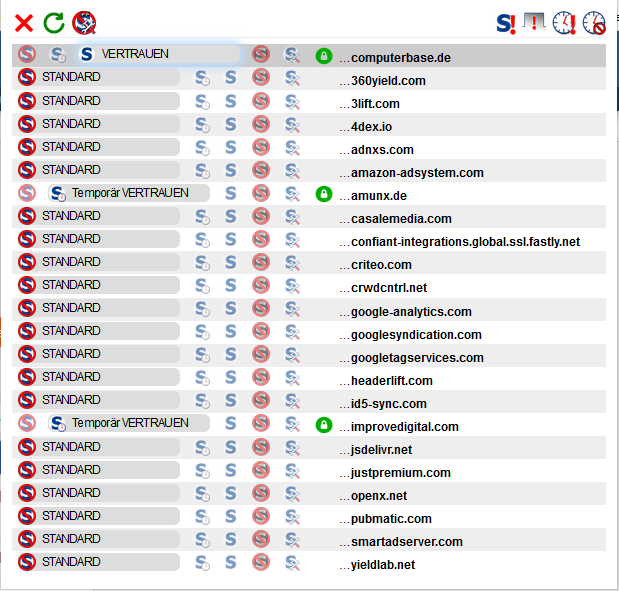Pick STANDARD preset for google-analytics.com
The width and height of the screenshot is (619, 591).
point(99,308)
